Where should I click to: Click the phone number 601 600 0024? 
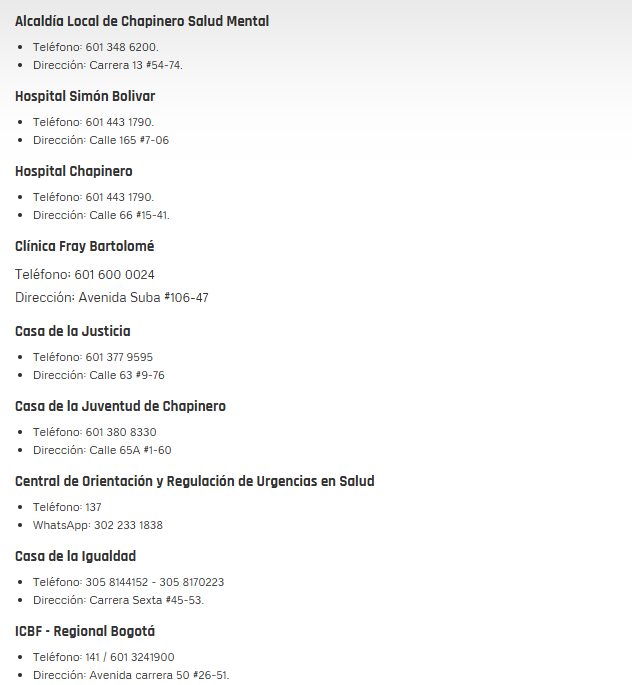(114, 275)
